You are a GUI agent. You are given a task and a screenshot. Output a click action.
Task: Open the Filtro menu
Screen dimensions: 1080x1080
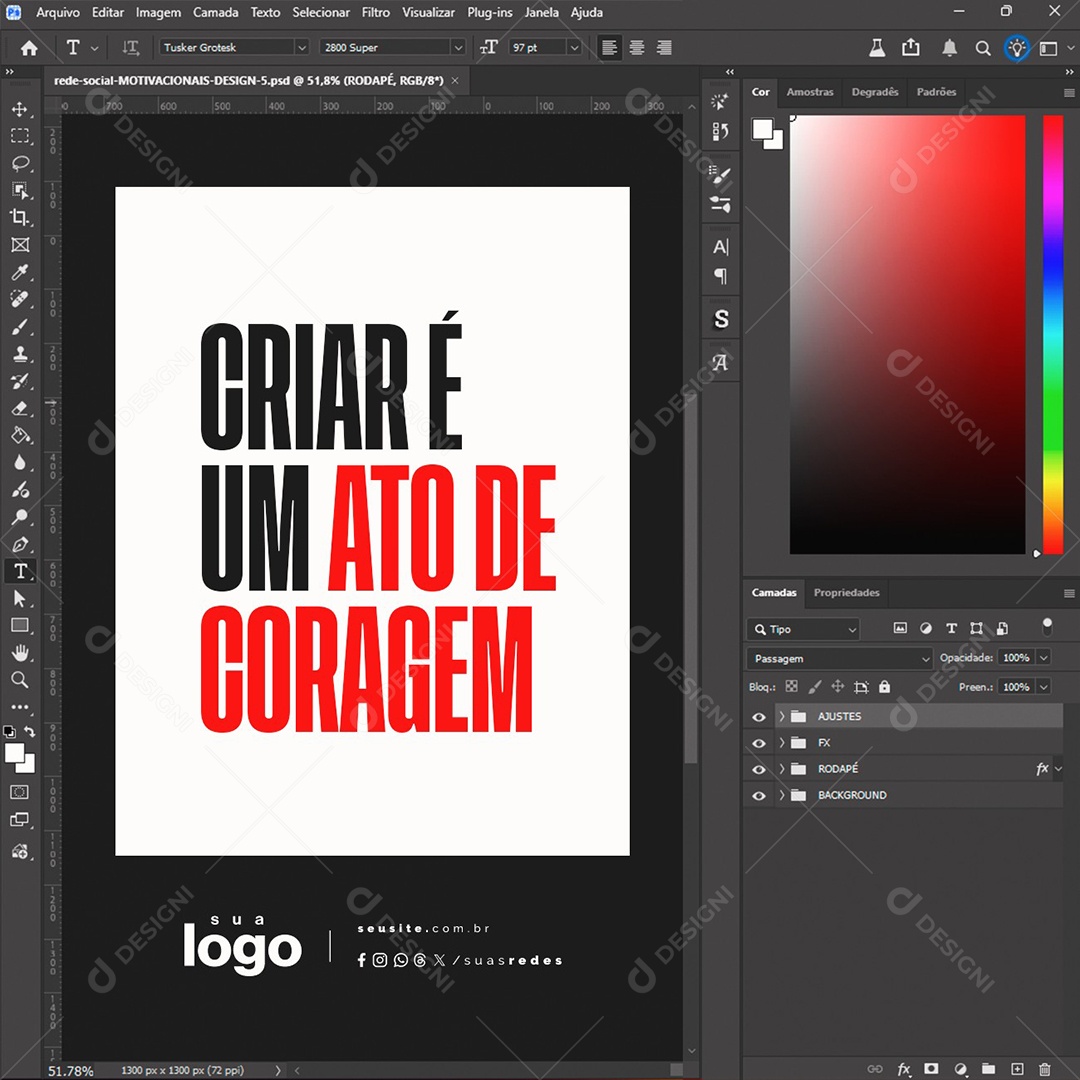376,12
